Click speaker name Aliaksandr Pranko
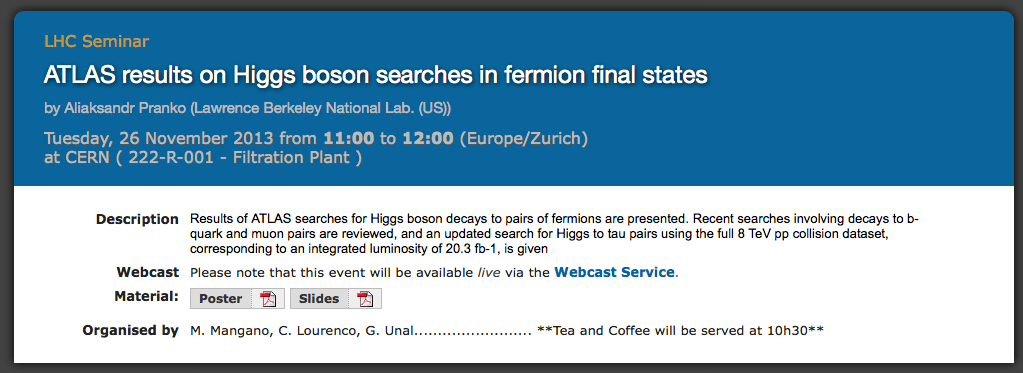Viewport: 1023px width, 373px height. point(125,108)
